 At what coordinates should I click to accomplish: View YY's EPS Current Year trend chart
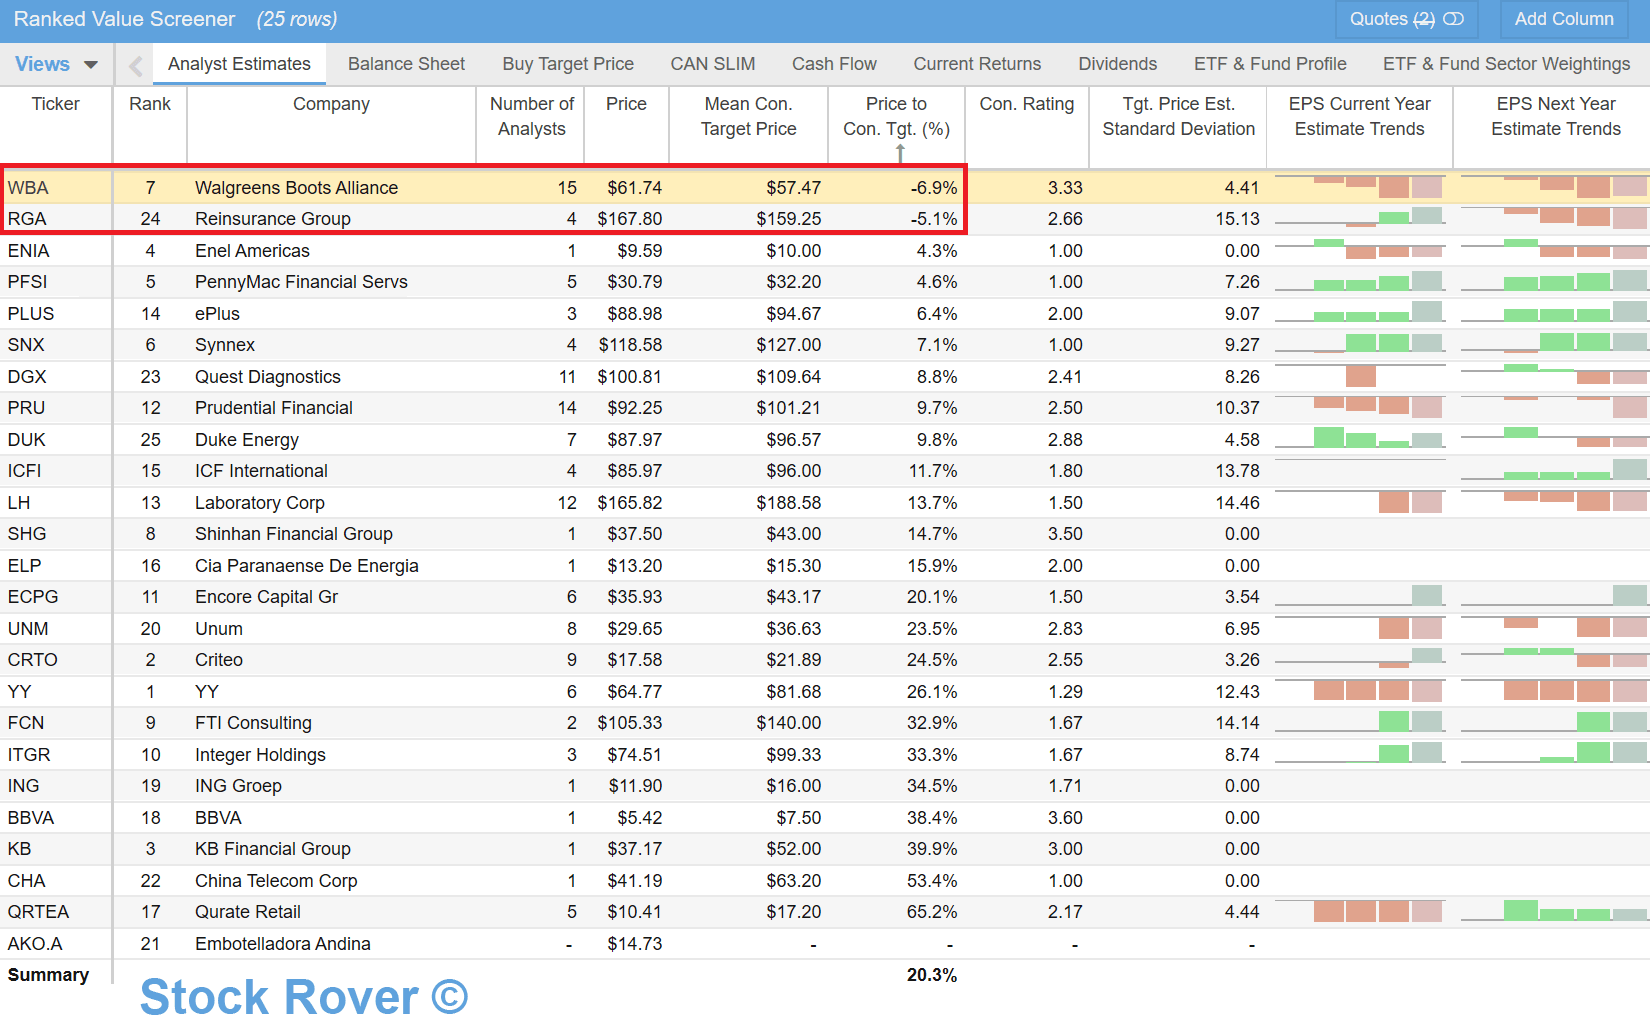click(x=1359, y=691)
